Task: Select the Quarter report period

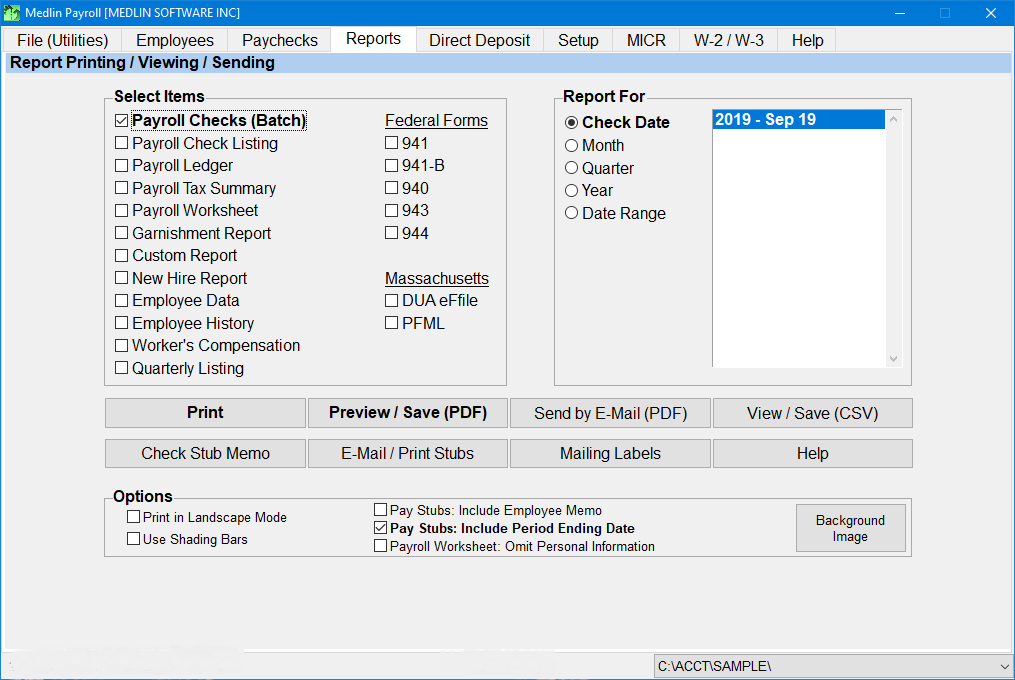Action: coord(571,168)
